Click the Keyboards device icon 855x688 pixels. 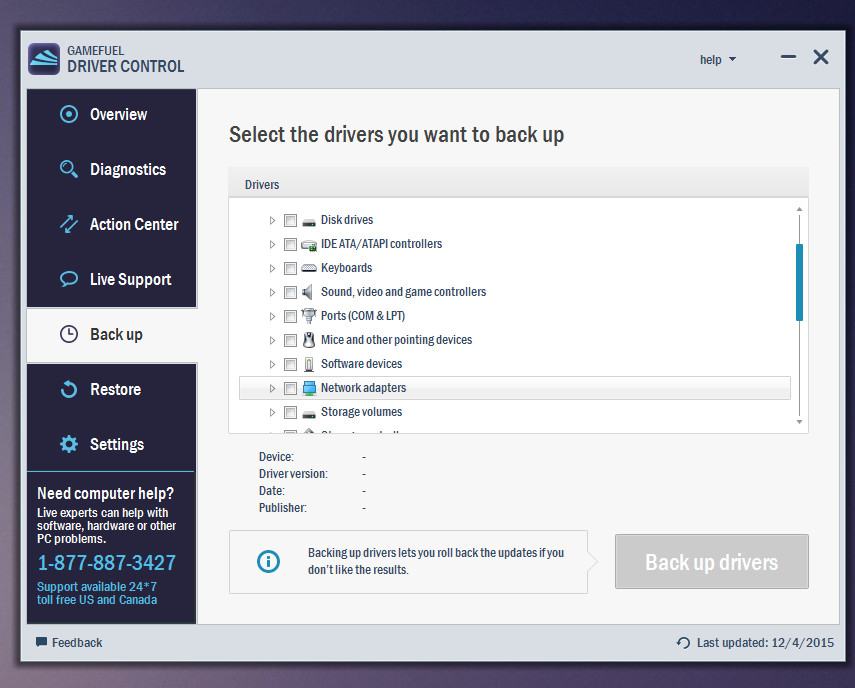(309, 268)
